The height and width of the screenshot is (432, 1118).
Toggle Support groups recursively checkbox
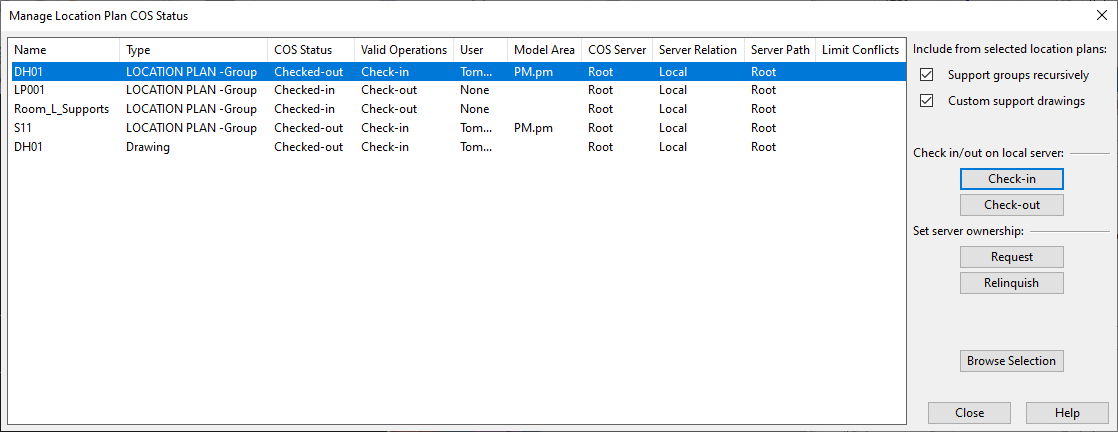[926, 75]
